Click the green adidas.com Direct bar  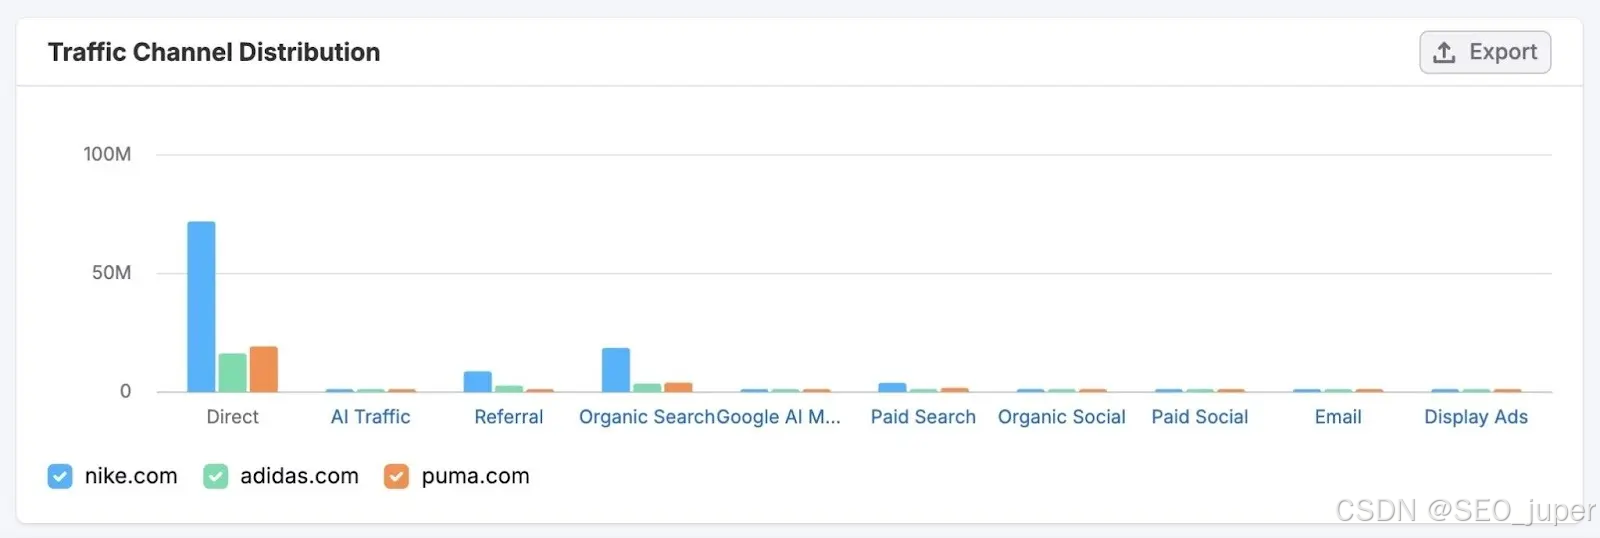point(232,373)
